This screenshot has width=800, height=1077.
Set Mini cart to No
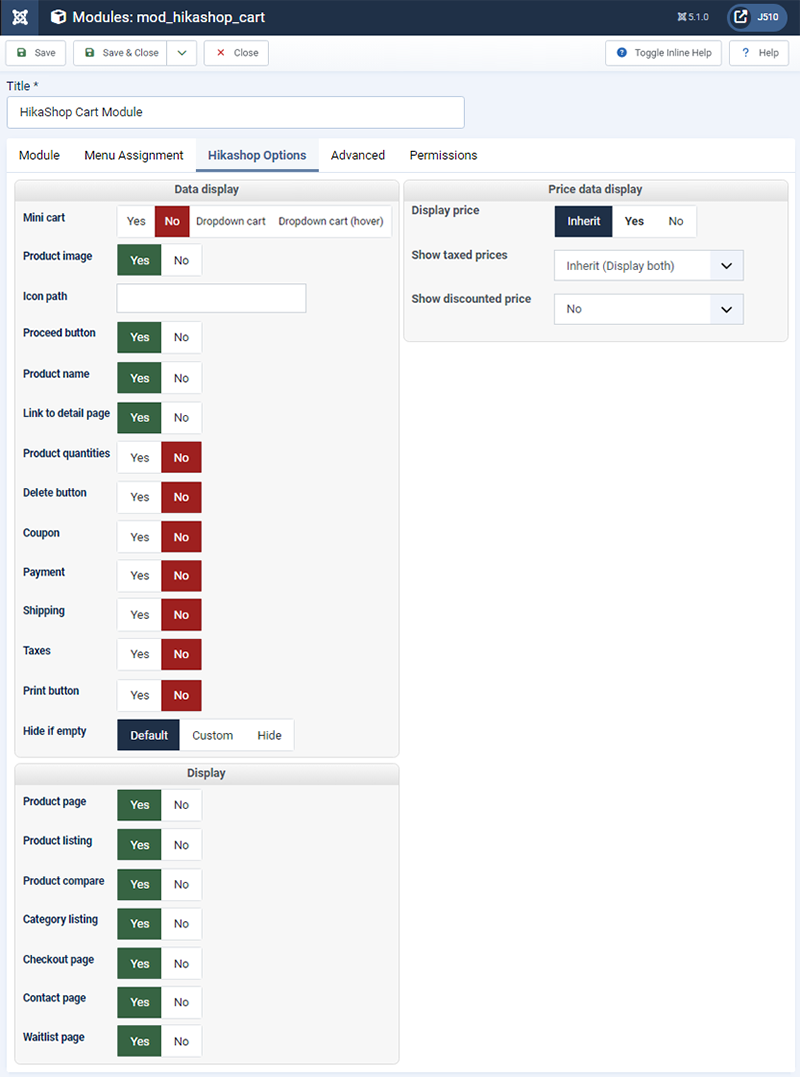click(x=172, y=221)
